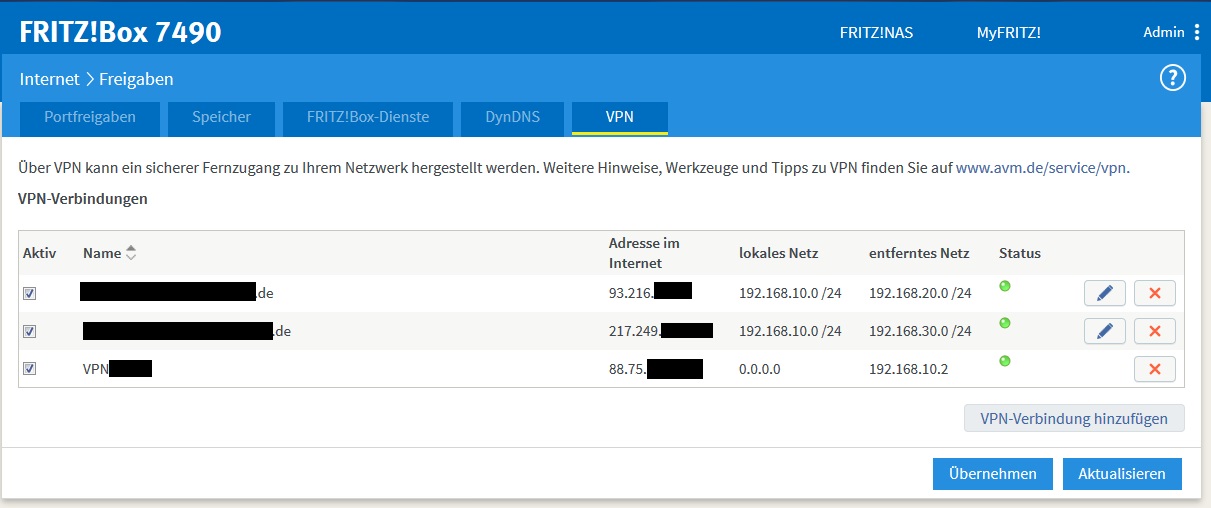Click the lokales Netz column header
This screenshot has height=508, width=1211.
coord(779,254)
